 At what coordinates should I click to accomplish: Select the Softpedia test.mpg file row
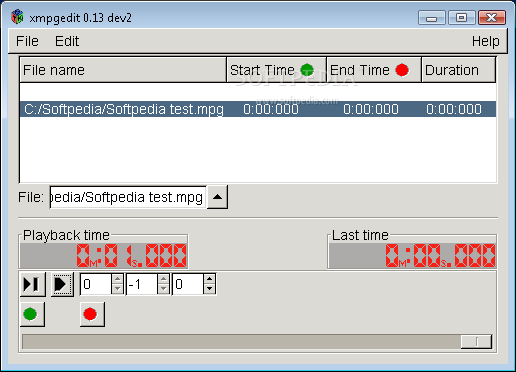258,109
